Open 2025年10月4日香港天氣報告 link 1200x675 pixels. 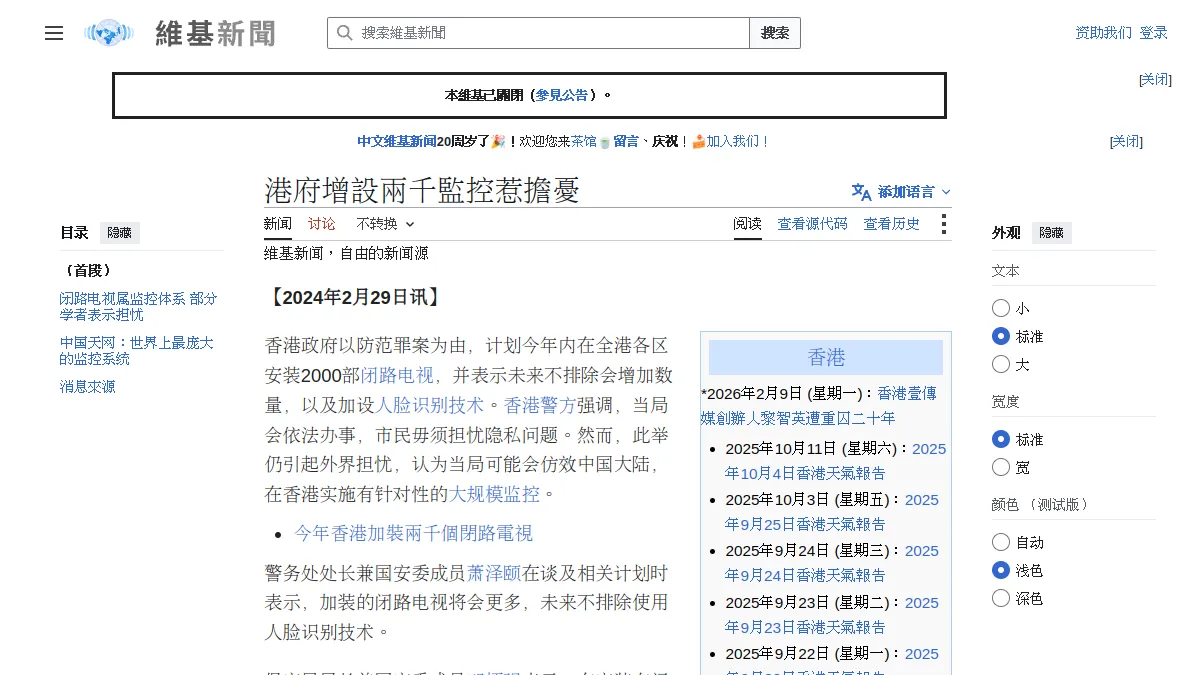pos(836,461)
